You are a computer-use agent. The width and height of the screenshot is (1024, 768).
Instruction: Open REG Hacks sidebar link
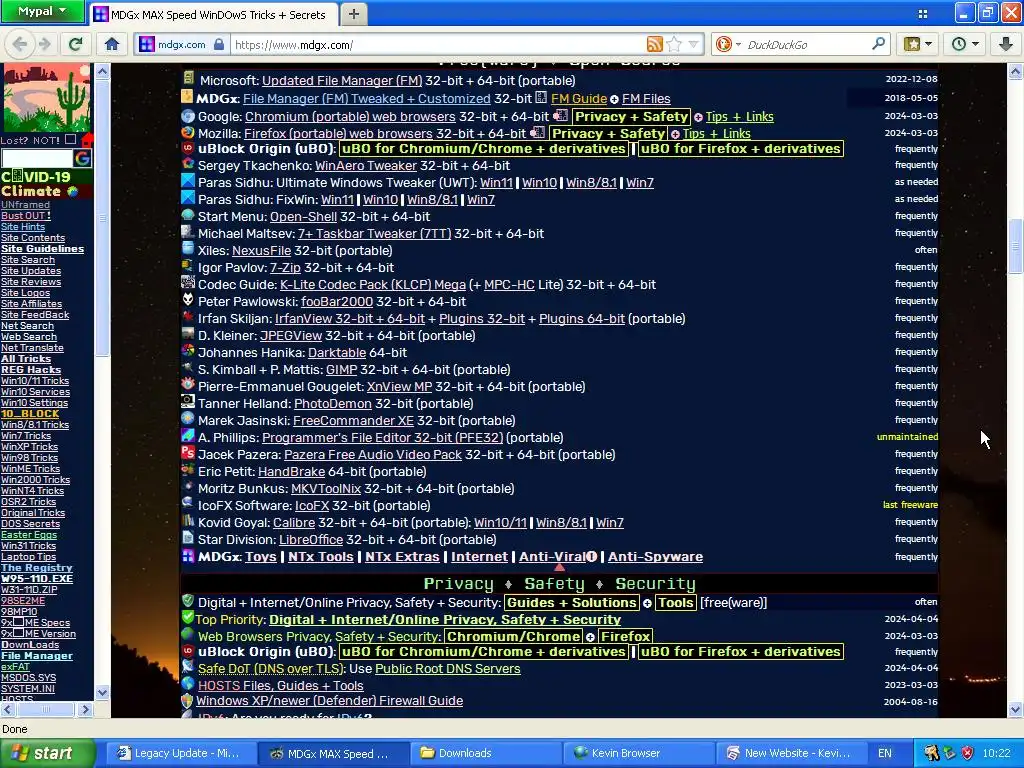point(31,370)
